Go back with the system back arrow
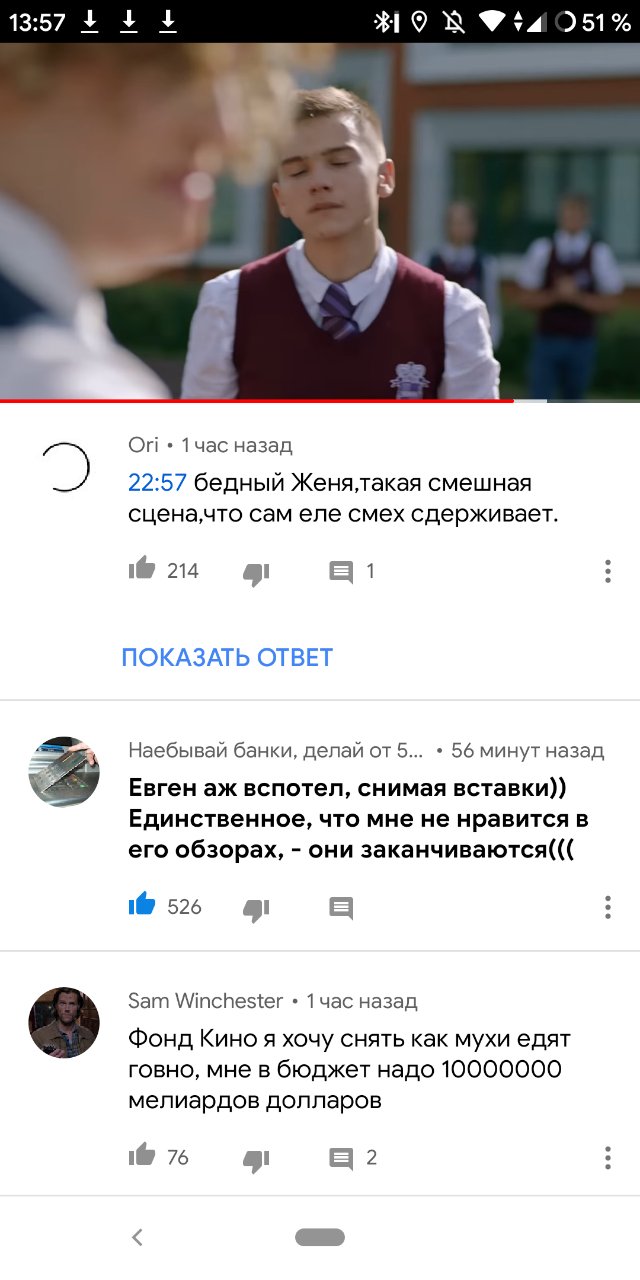 point(138,1238)
